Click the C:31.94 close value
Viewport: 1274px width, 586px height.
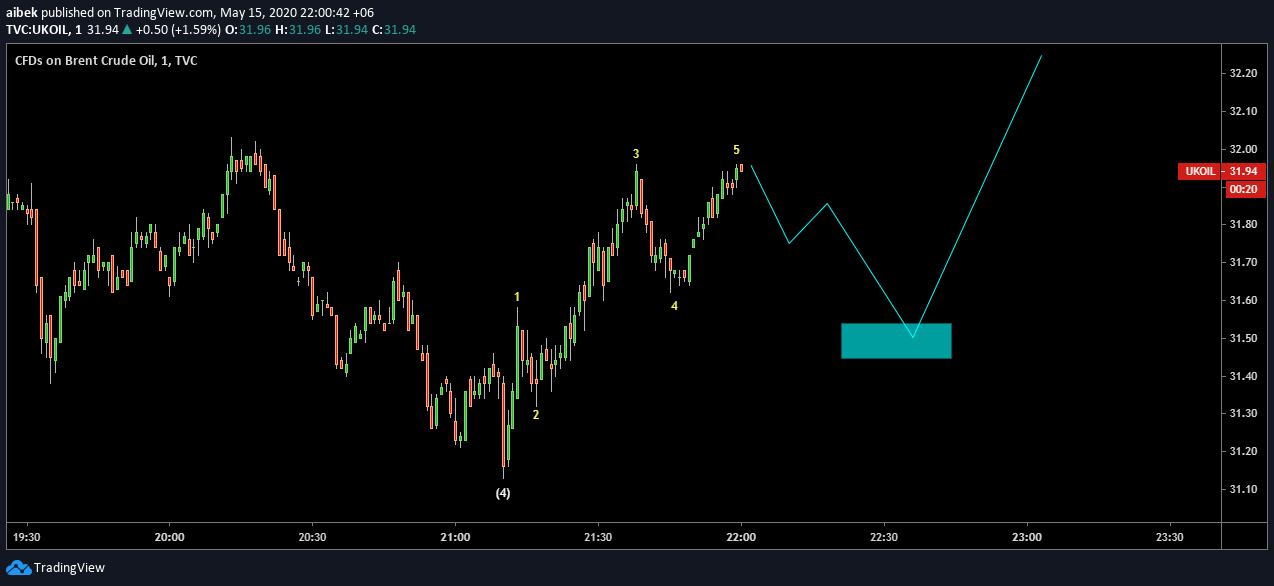(x=393, y=29)
